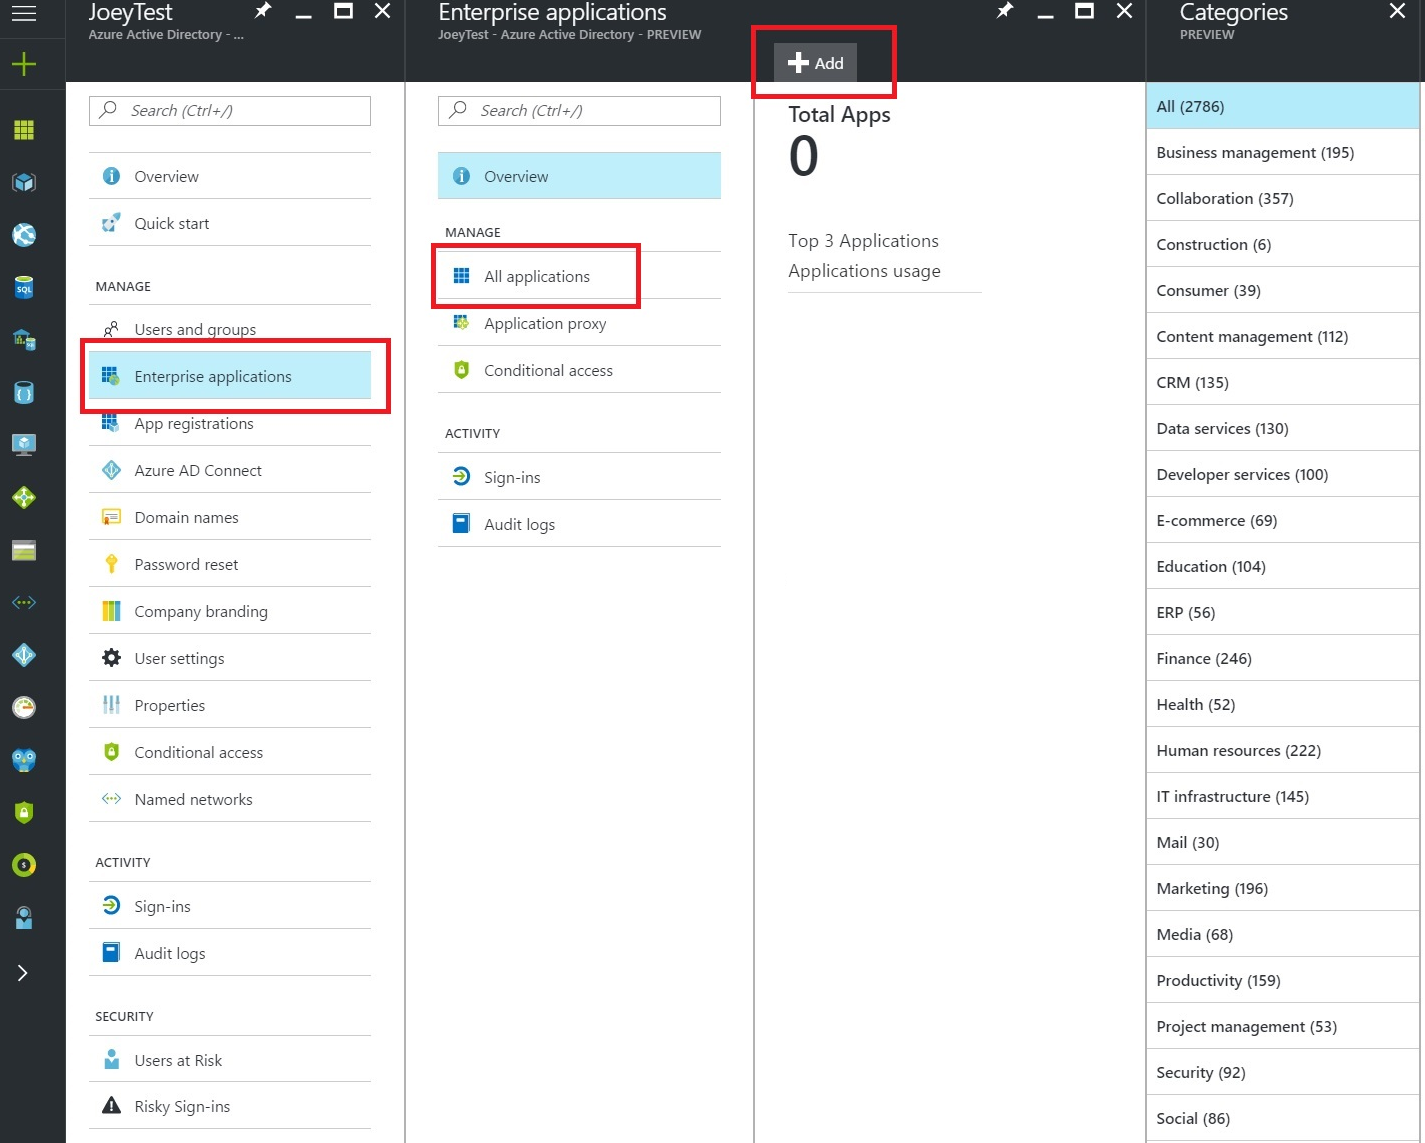Open Password reset
This screenshot has width=1425, height=1143.
coord(230,564)
